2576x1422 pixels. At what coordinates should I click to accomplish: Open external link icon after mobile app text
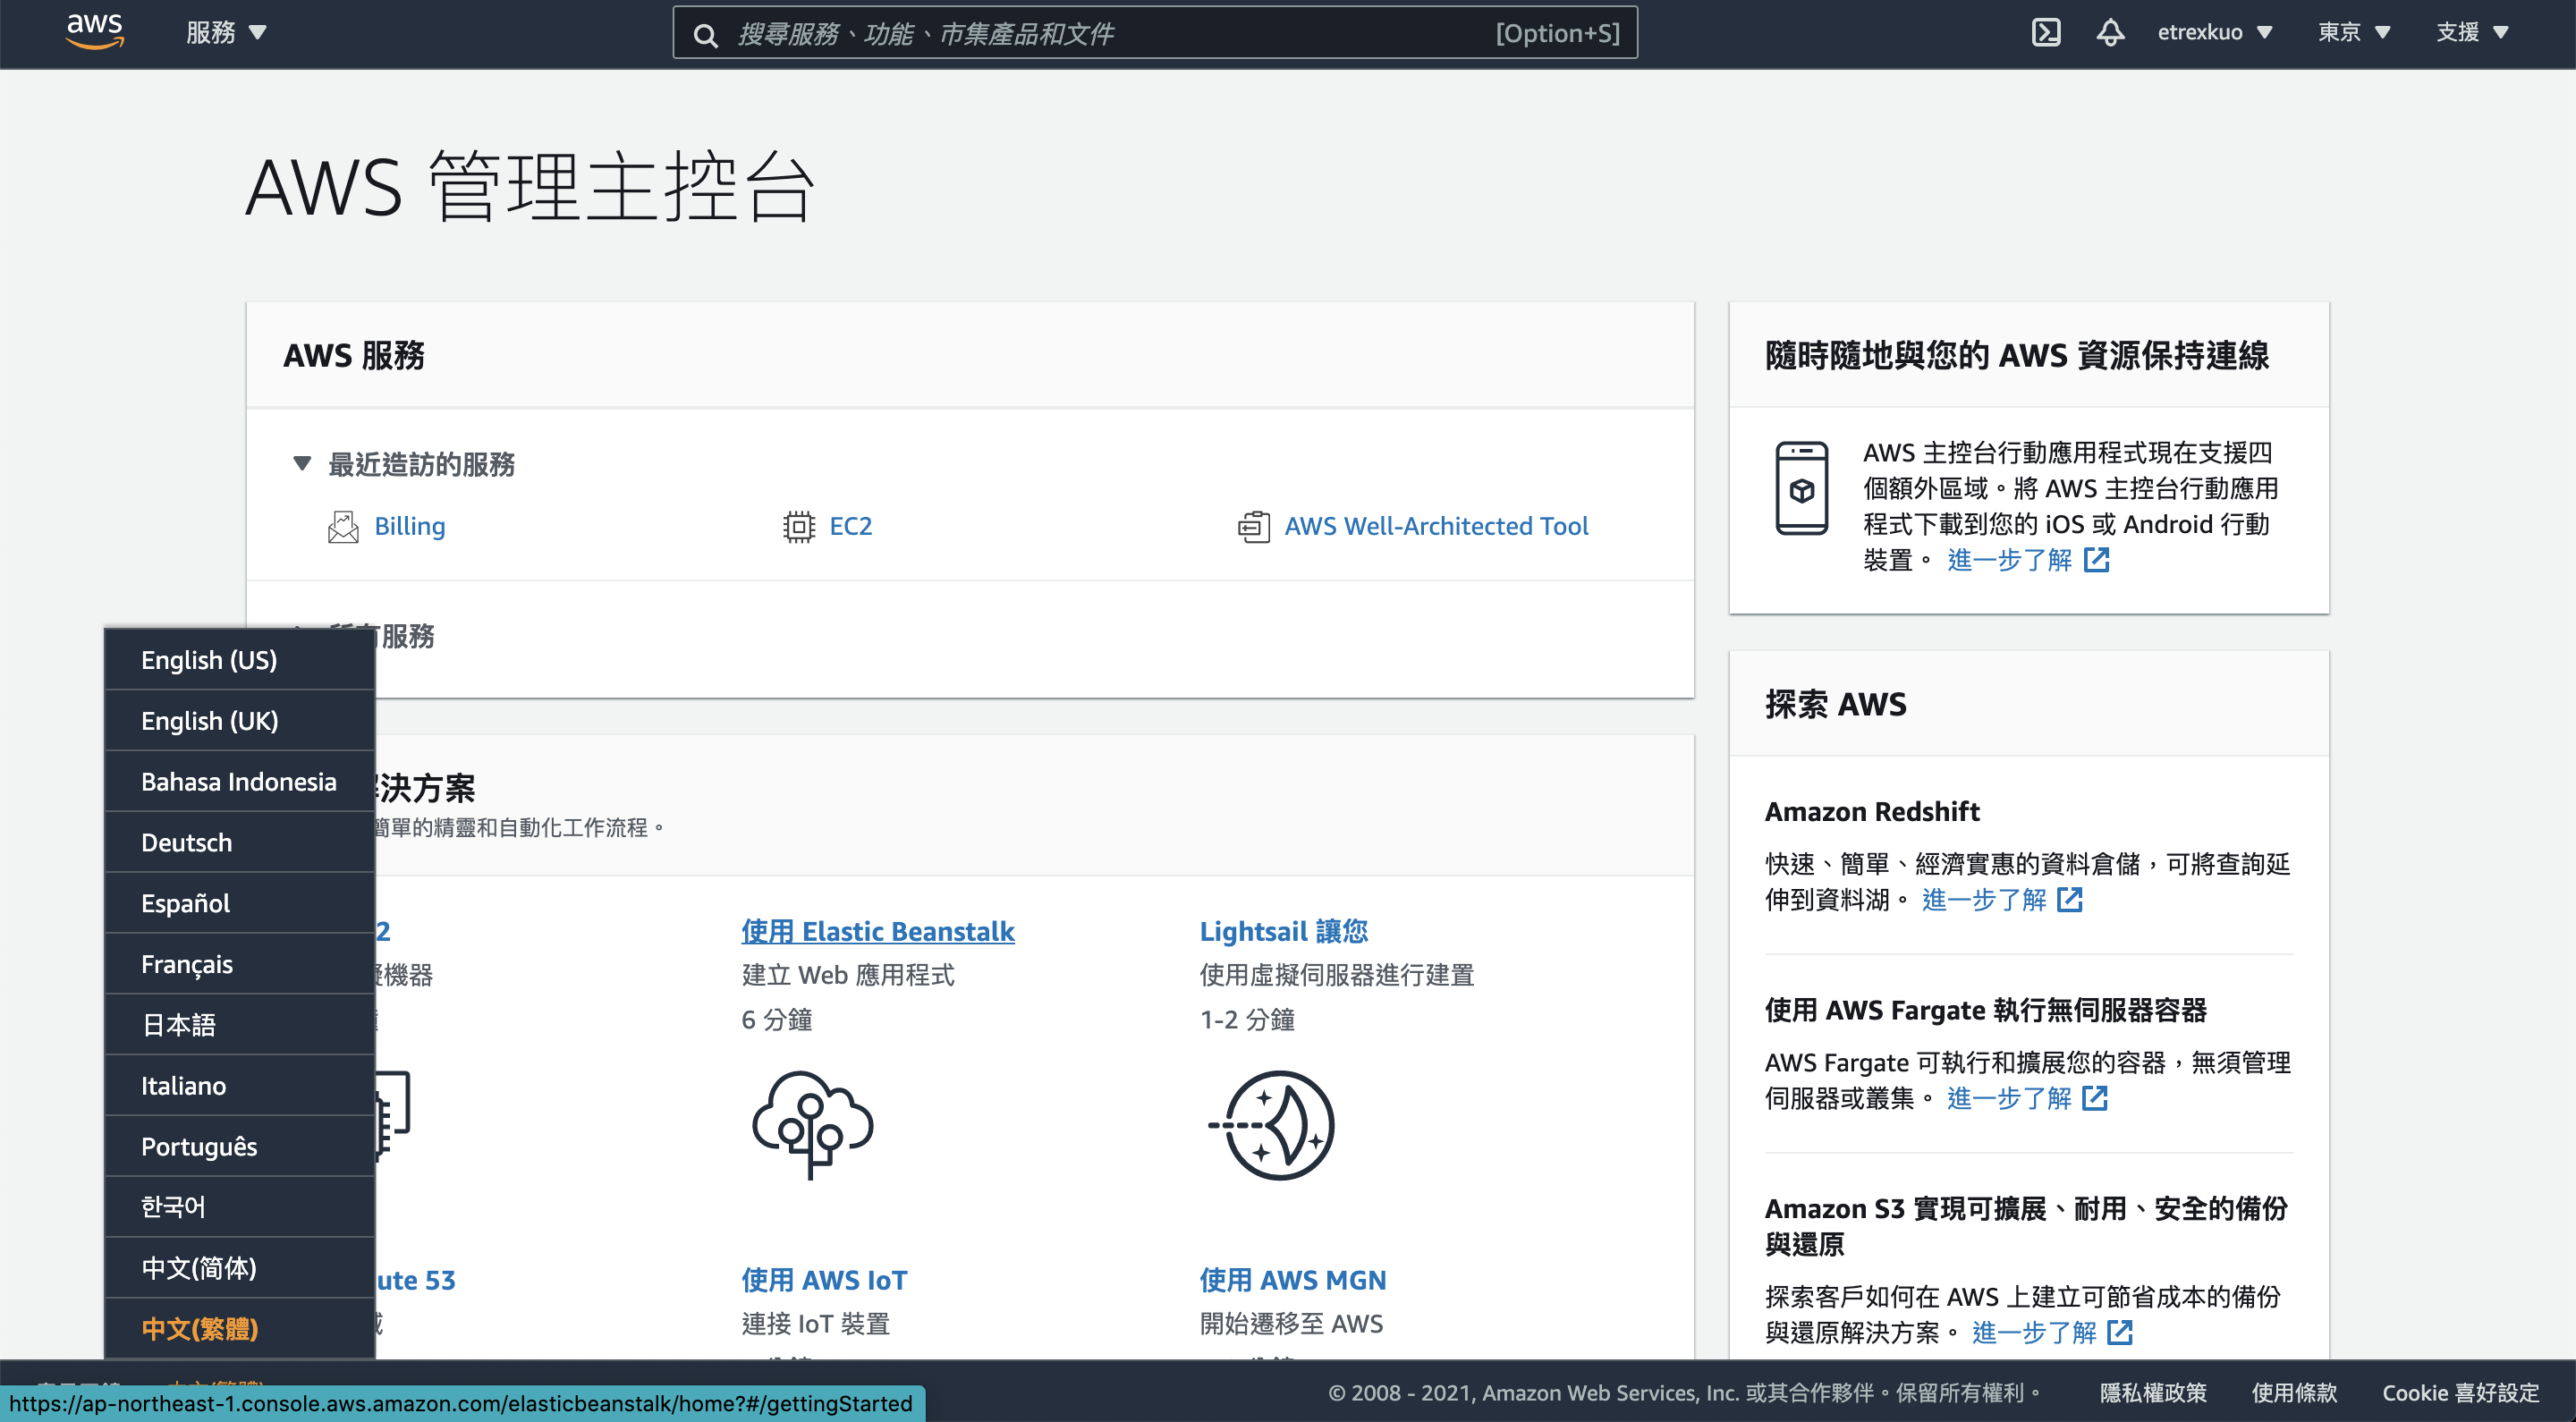pos(2096,560)
